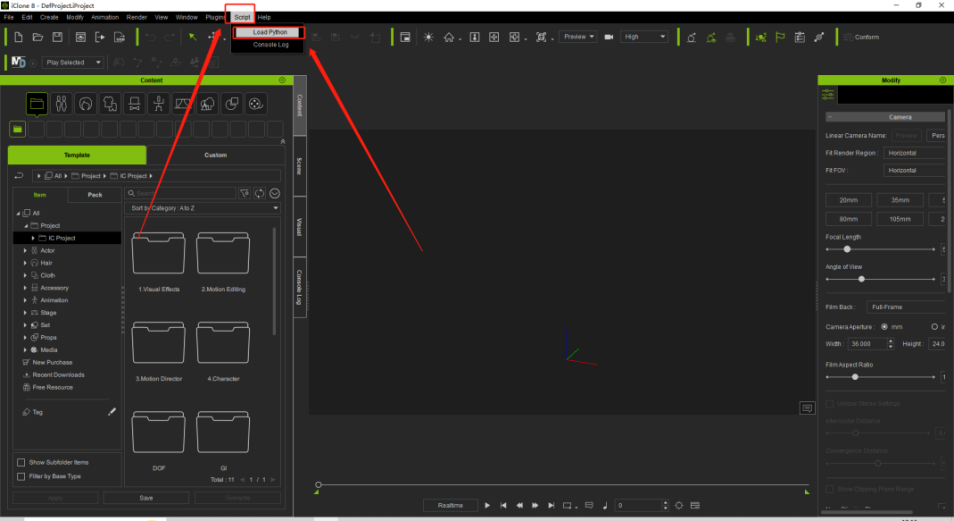954x521 pixels.
Task: Expand the Animation tree item
Action: click(x=25, y=300)
